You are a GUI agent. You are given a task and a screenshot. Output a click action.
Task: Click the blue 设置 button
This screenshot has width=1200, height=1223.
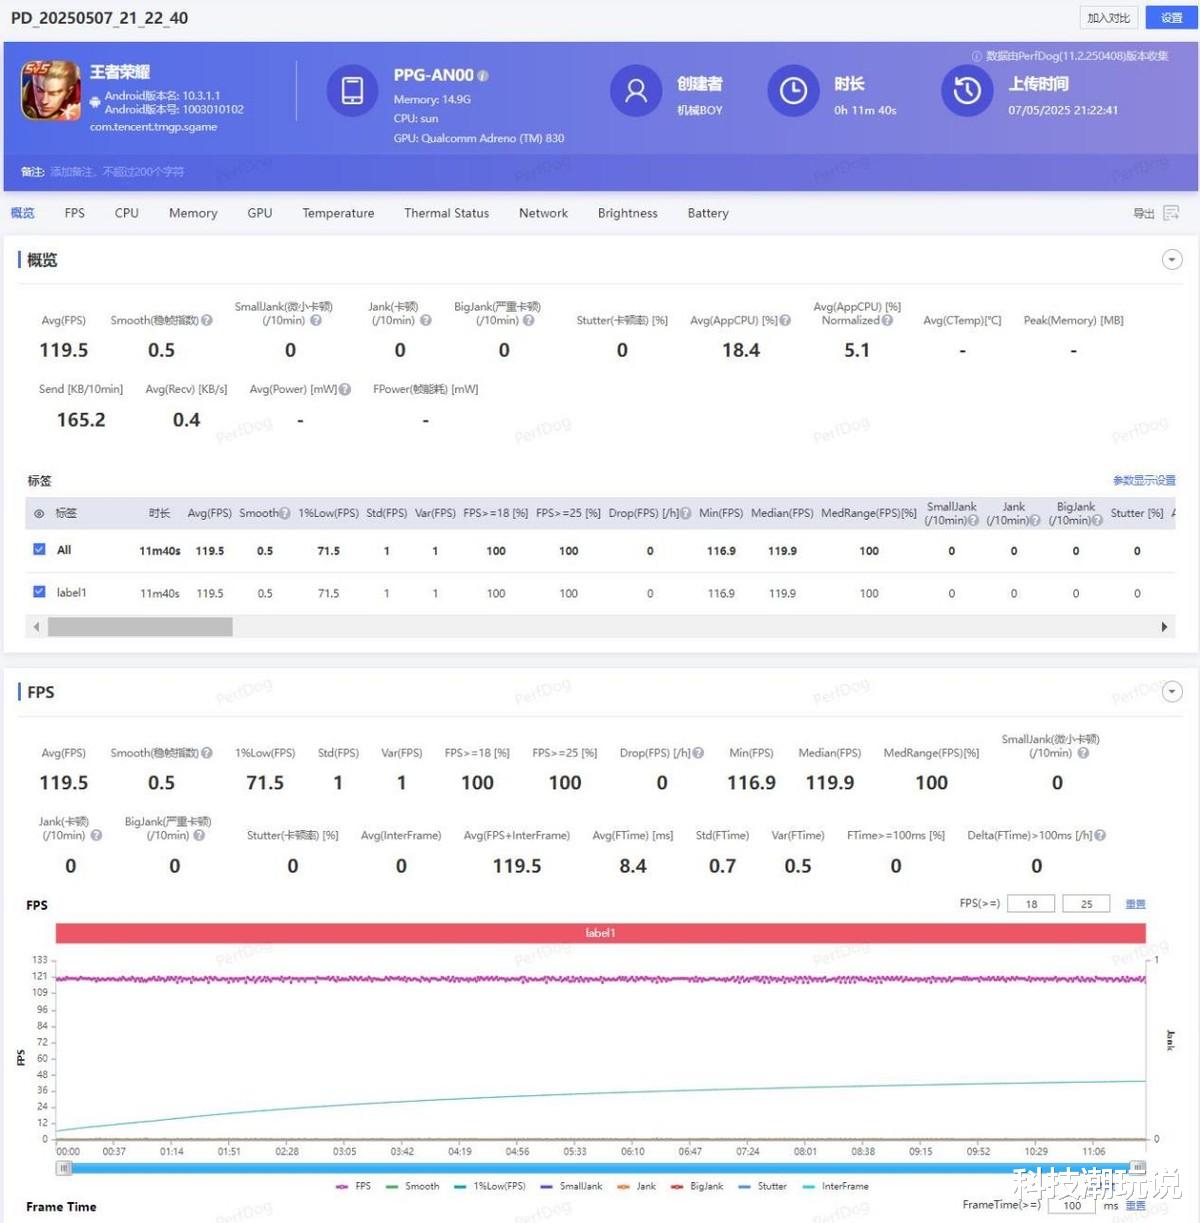pos(1171,18)
